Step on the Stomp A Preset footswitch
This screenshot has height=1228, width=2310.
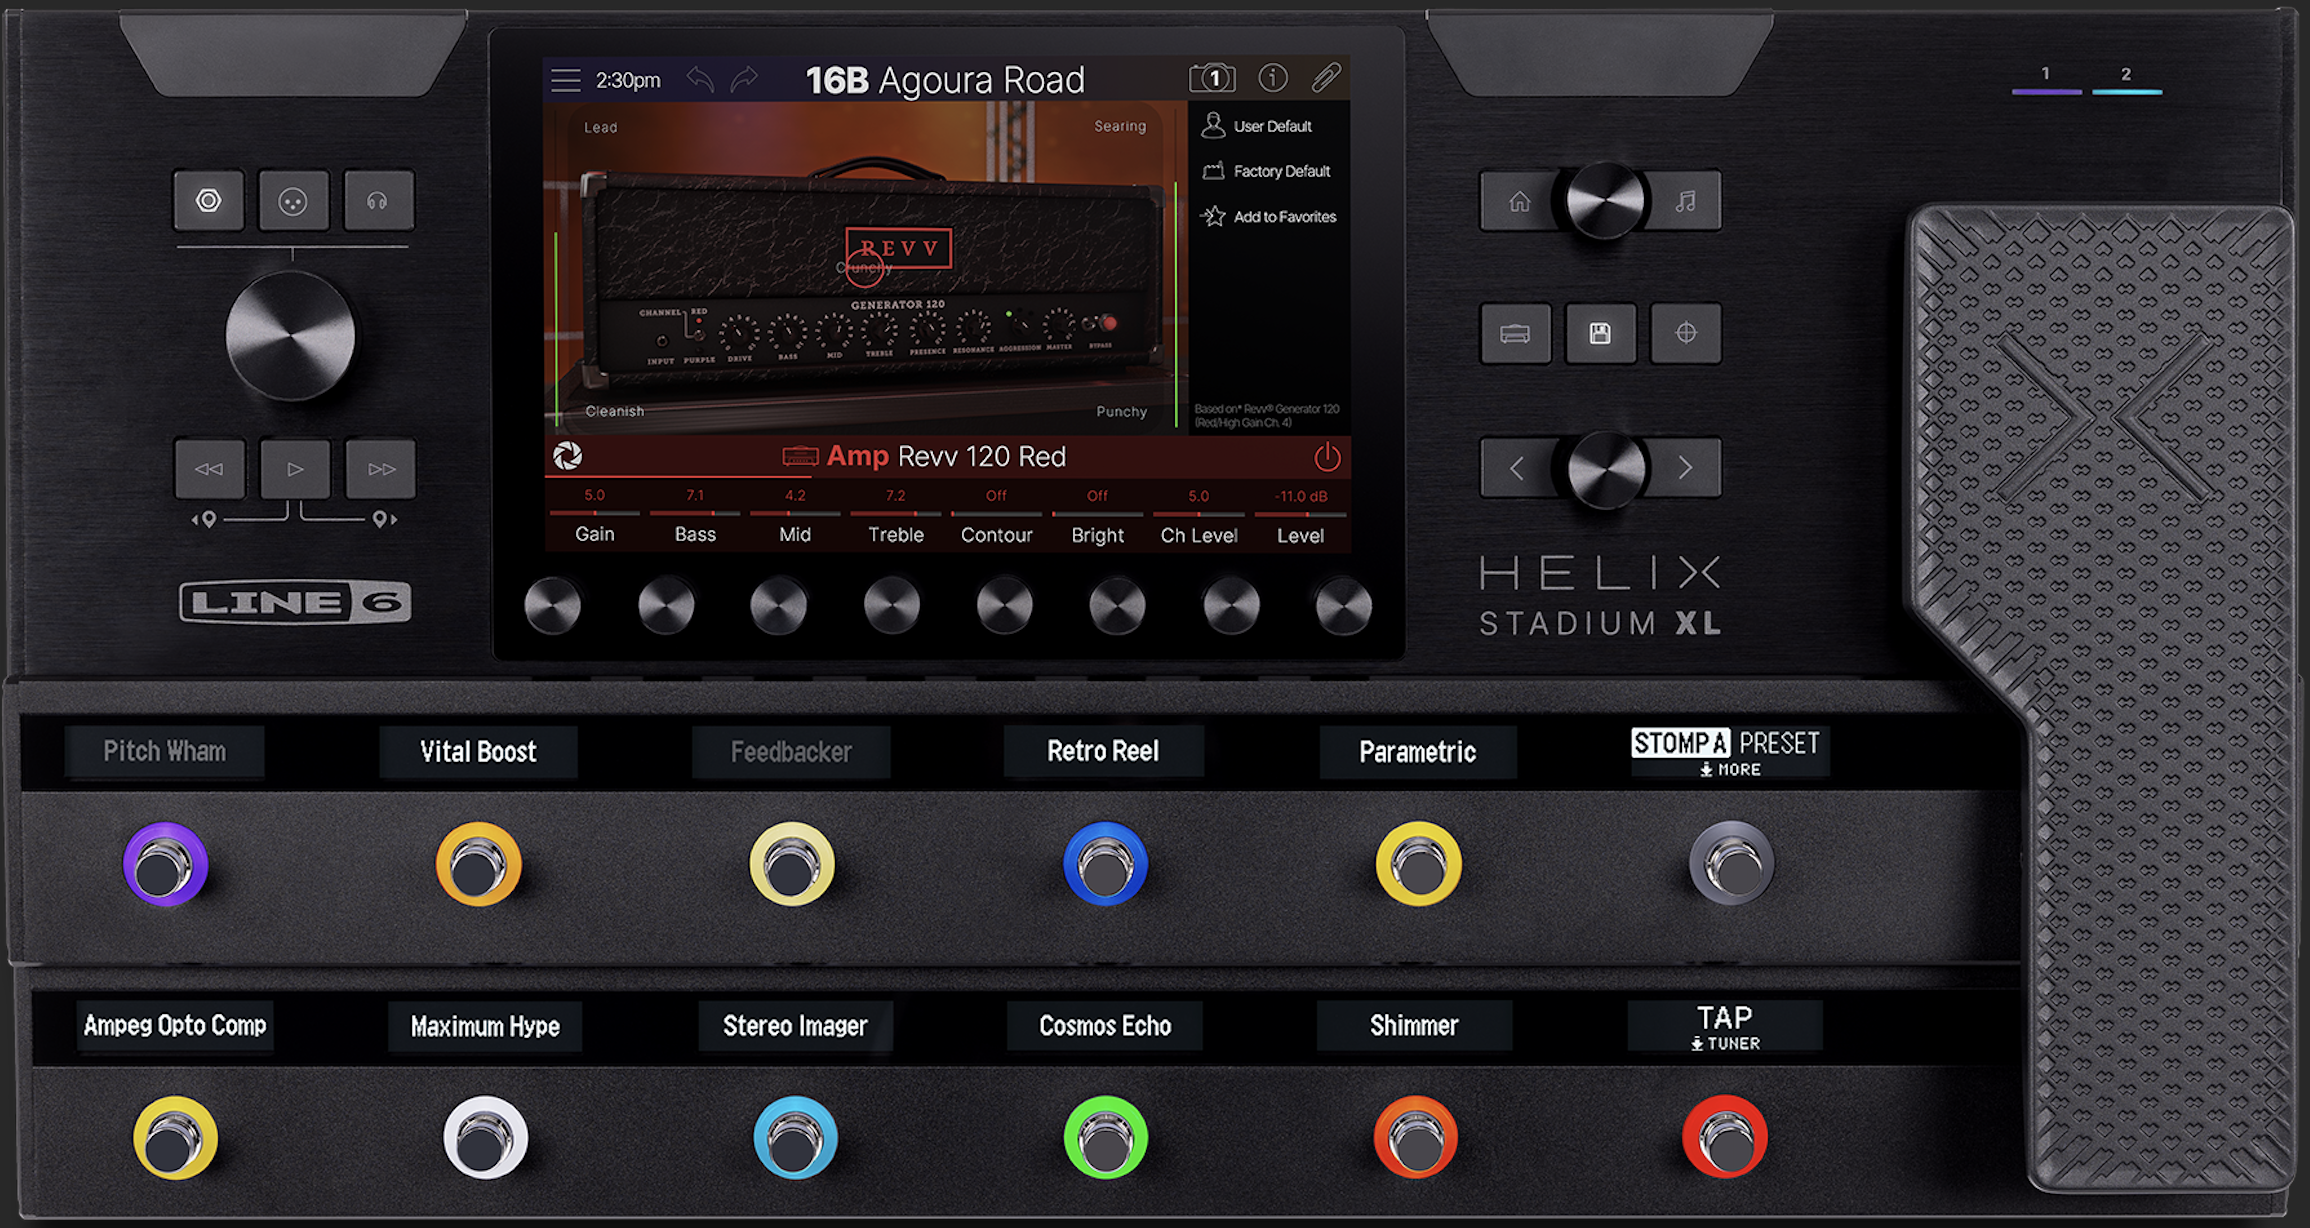[1732, 864]
